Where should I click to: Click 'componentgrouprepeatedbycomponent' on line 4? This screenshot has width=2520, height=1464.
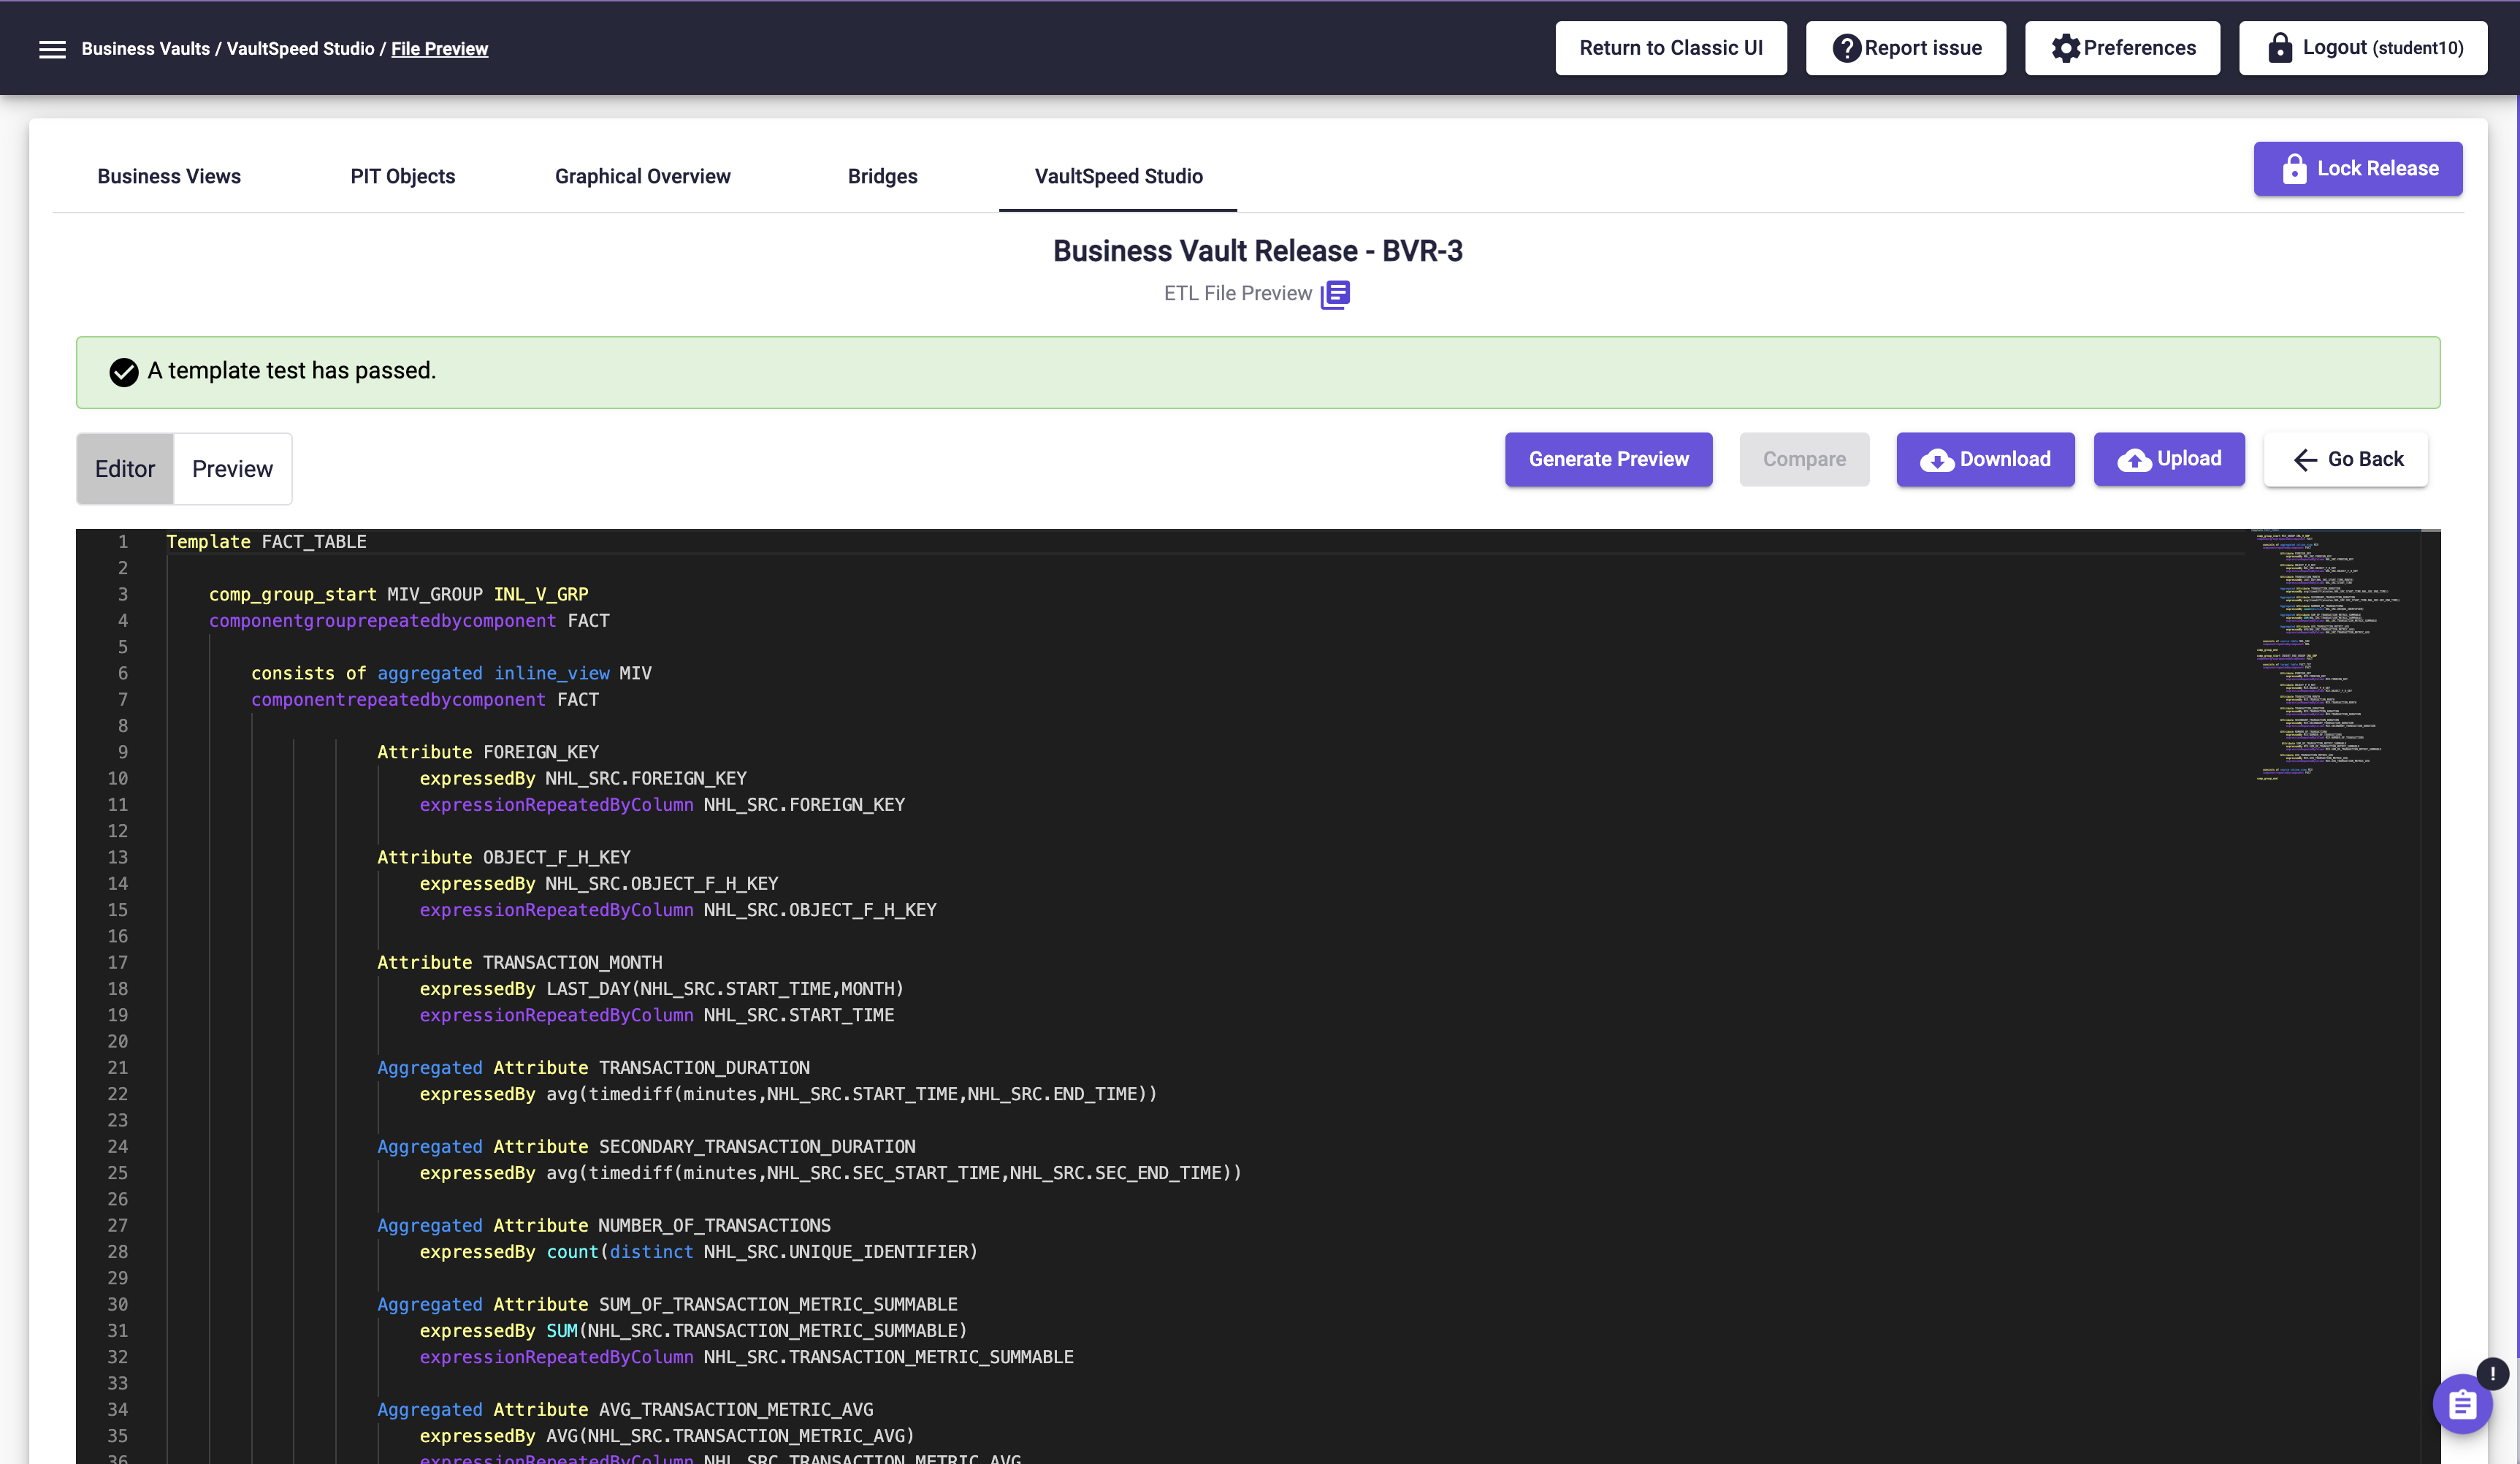click(x=382, y=621)
